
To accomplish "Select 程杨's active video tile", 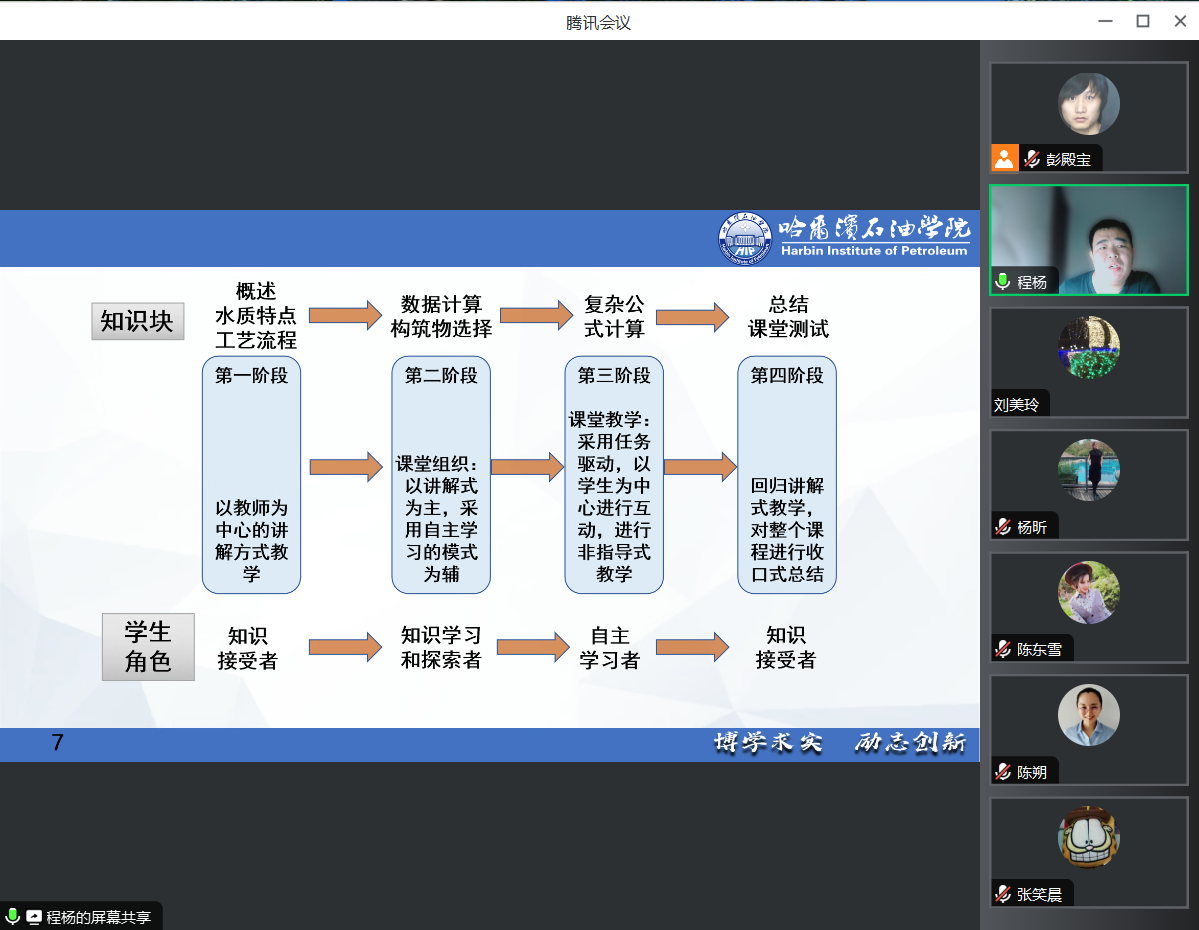I will tap(1089, 240).
